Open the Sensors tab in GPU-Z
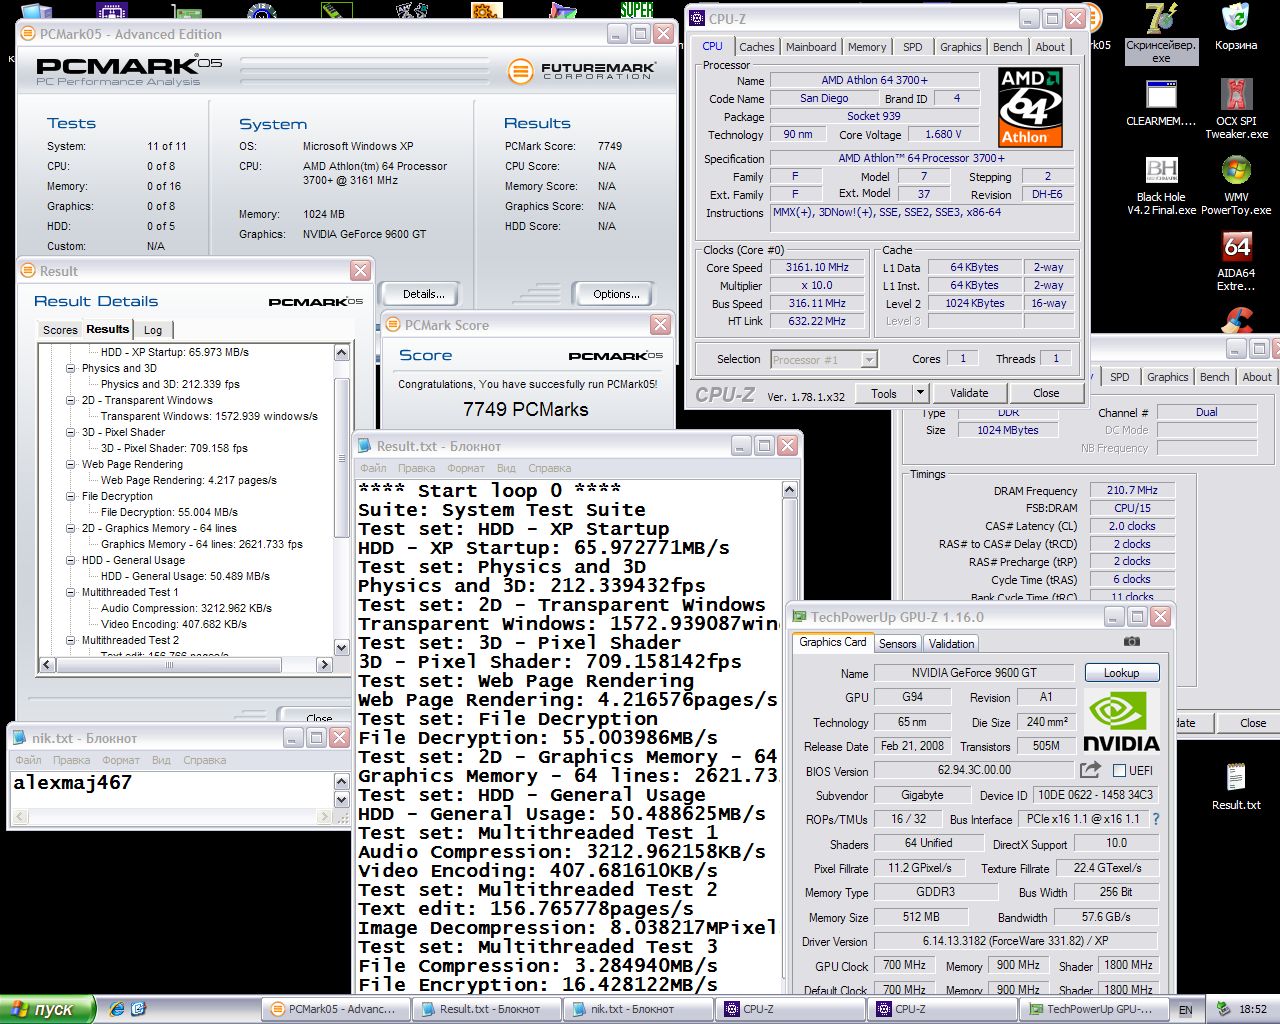Image resolution: width=1280 pixels, height=1024 pixels. [x=897, y=643]
